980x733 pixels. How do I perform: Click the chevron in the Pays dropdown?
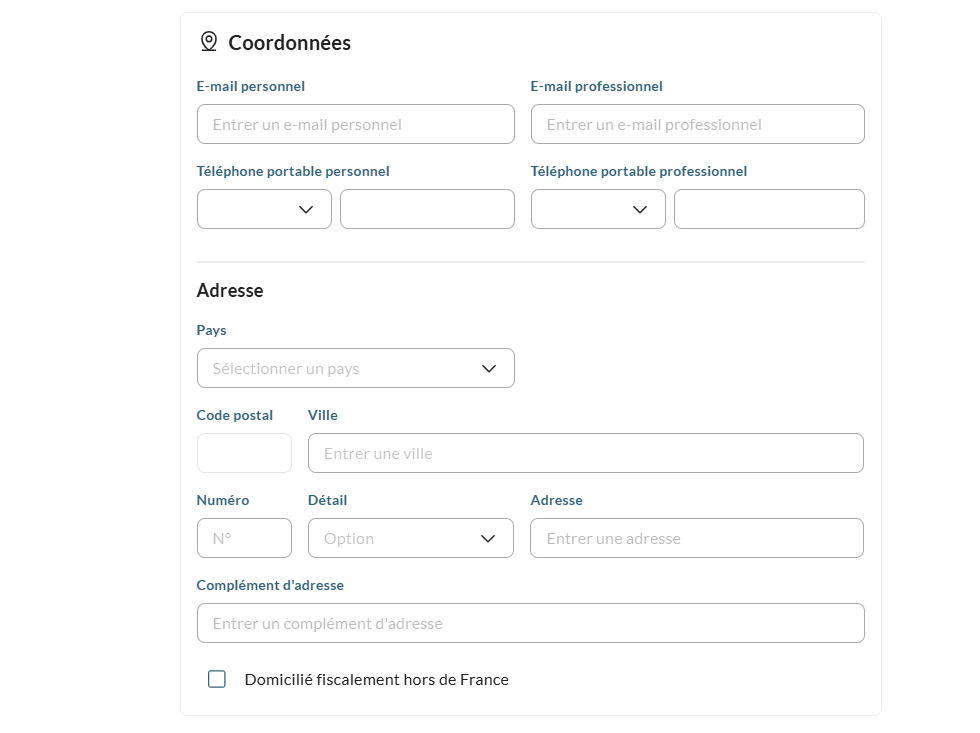coord(489,369)
